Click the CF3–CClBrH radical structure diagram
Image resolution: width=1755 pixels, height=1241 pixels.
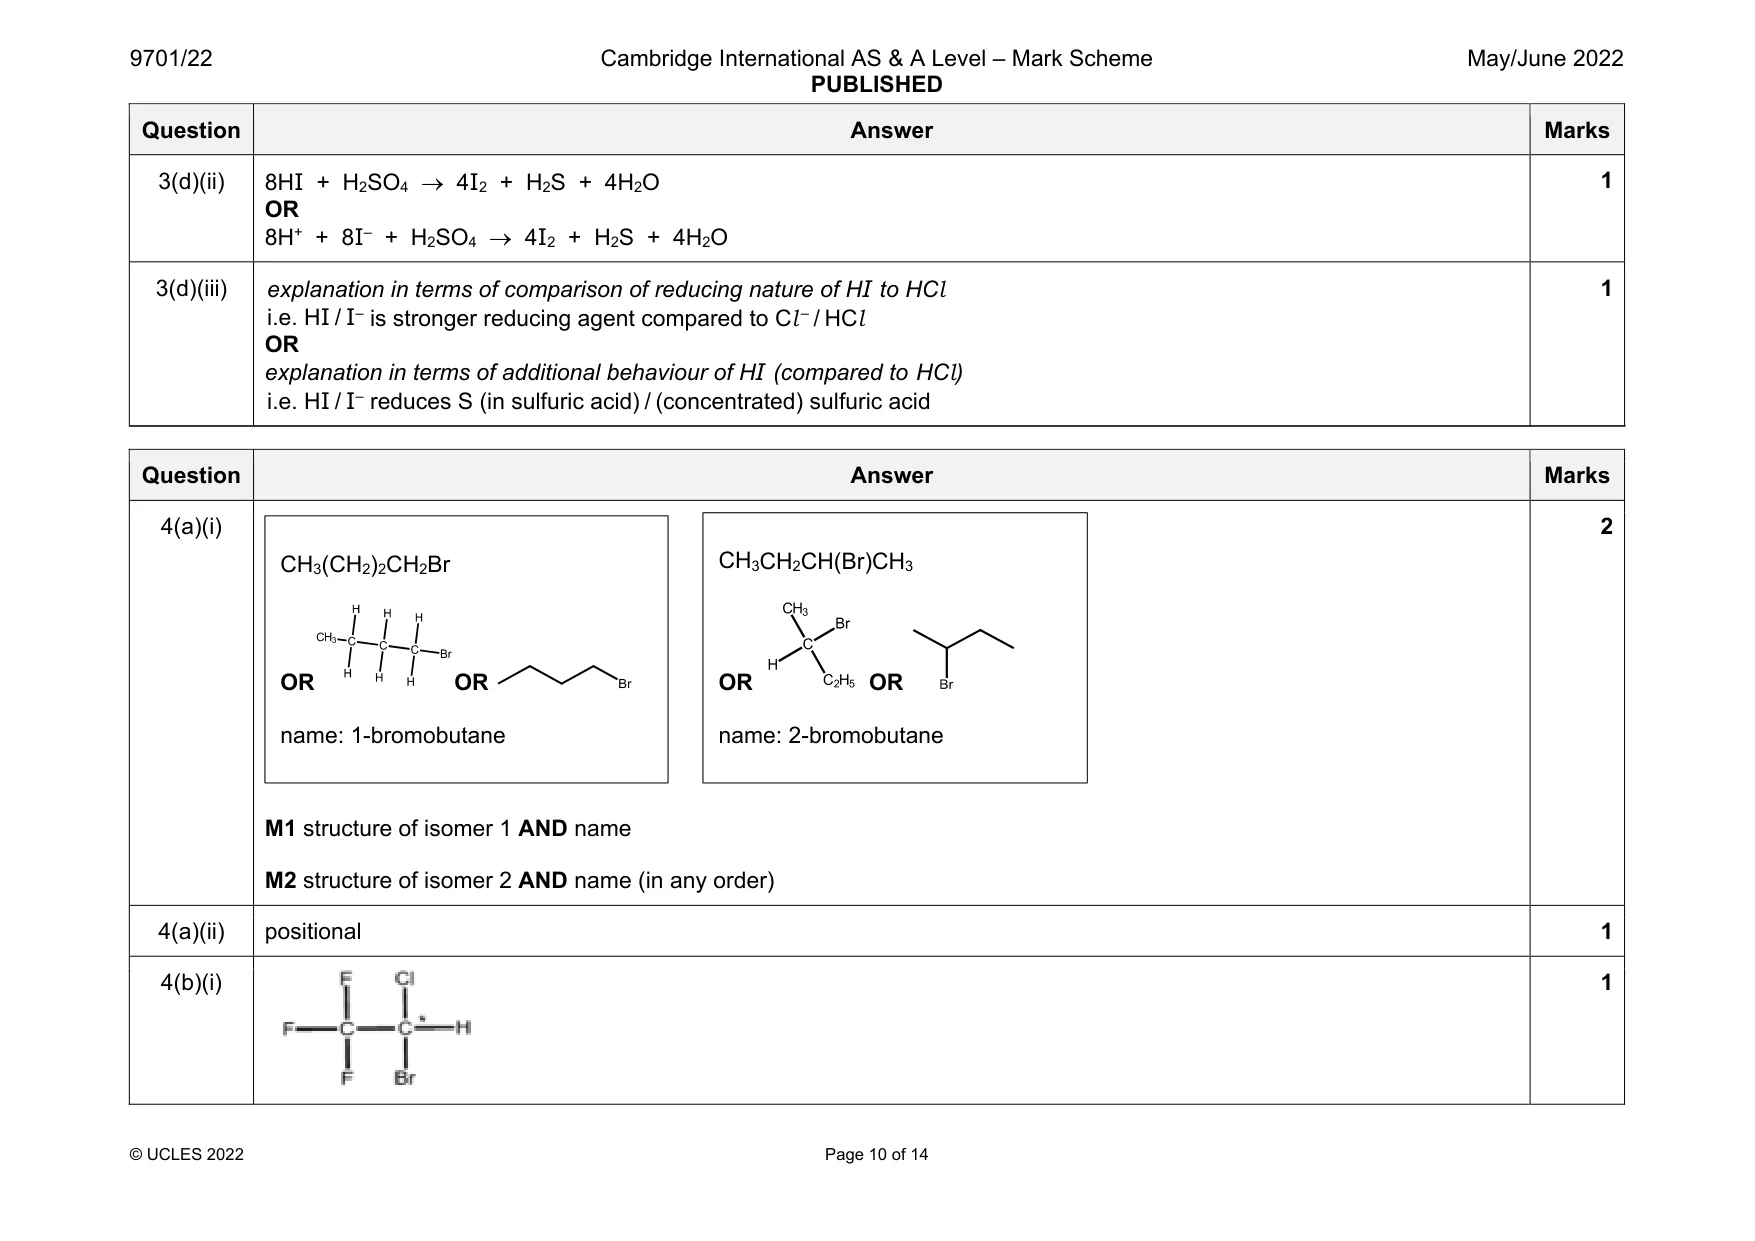(377, 1028)
